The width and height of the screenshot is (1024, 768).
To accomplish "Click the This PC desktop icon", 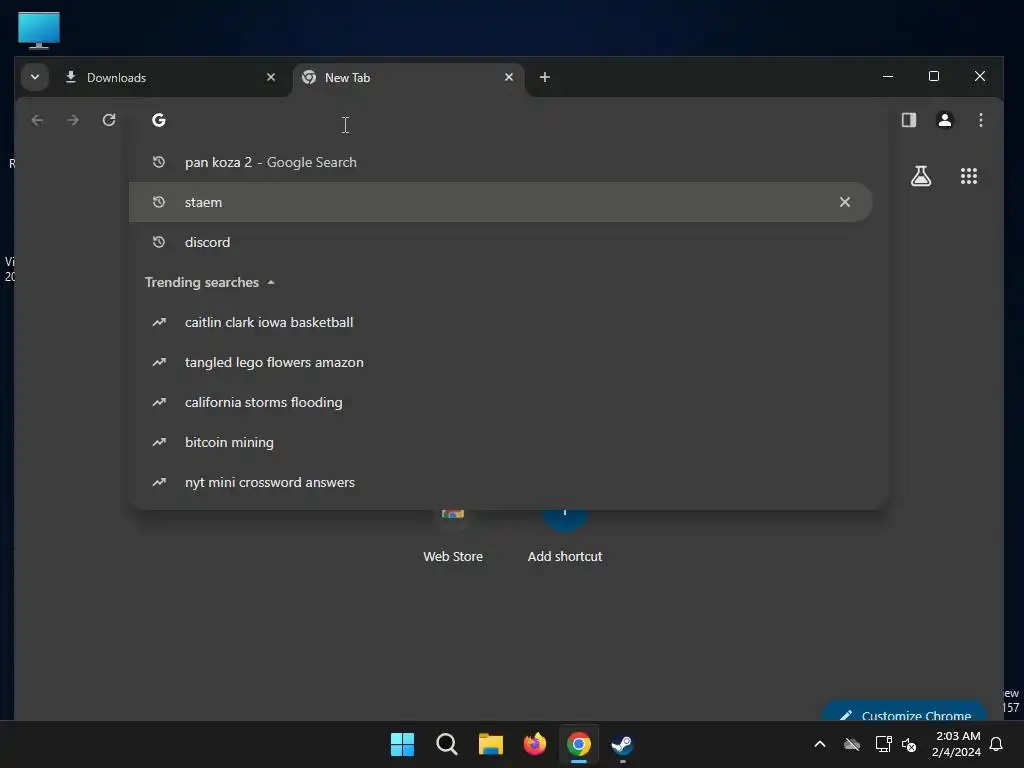I will [39, 30].
